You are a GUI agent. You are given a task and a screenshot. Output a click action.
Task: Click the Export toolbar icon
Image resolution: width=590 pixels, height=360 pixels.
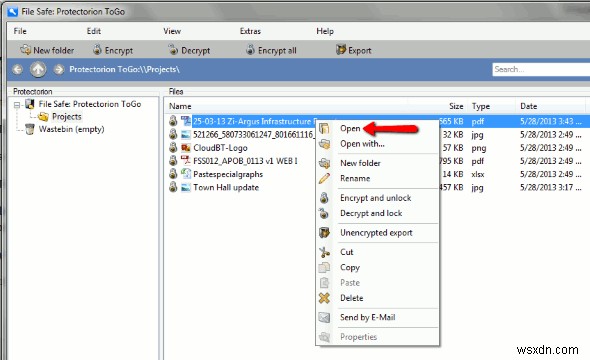[x=341, y=49]
